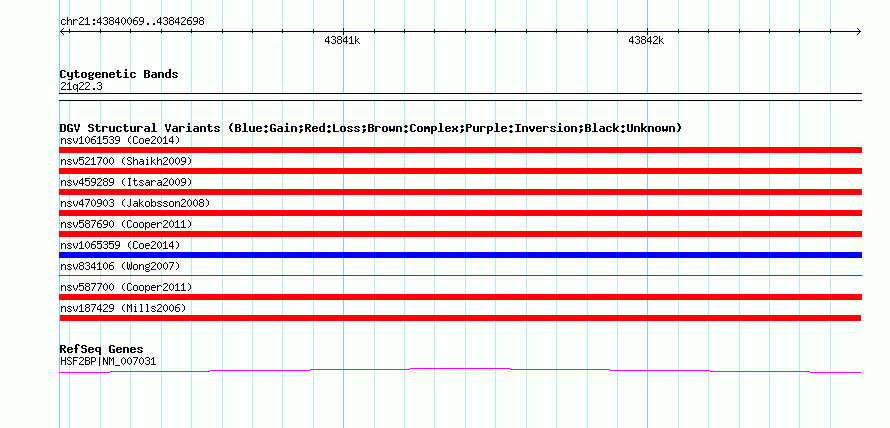Click the red bar under nsv1061539

coord(460,150)
